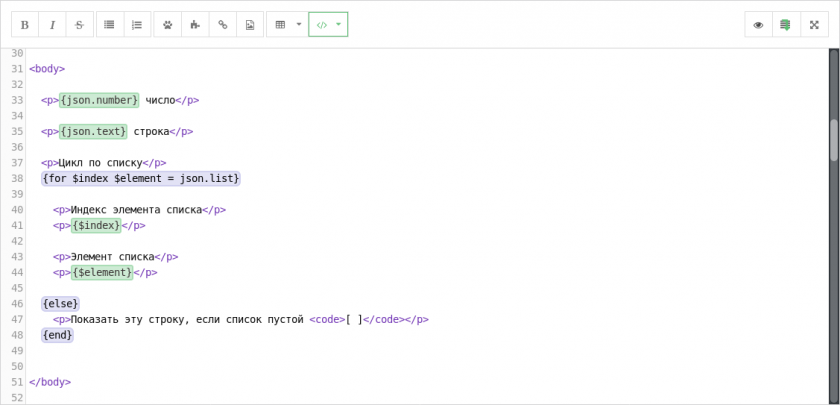Click the puzzle piece toolbar icon
The image size is (840, 405).
click(x=195, y=25)
